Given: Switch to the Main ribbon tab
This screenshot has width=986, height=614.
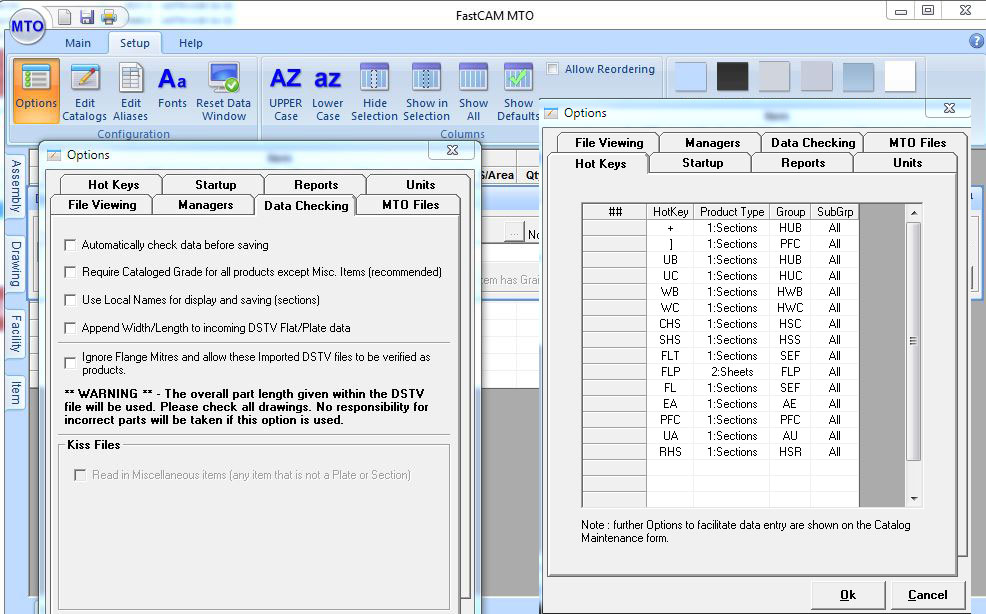Looking at the screenshot, I should point(78,43).
